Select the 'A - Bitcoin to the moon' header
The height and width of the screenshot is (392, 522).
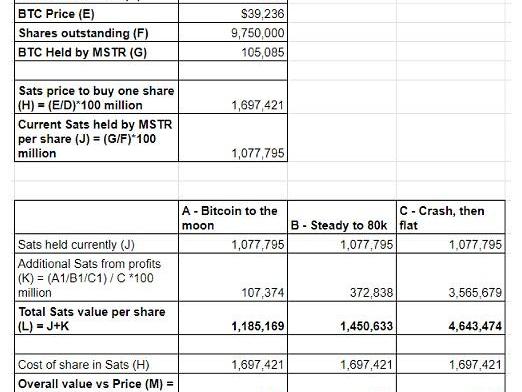[233, 217]
